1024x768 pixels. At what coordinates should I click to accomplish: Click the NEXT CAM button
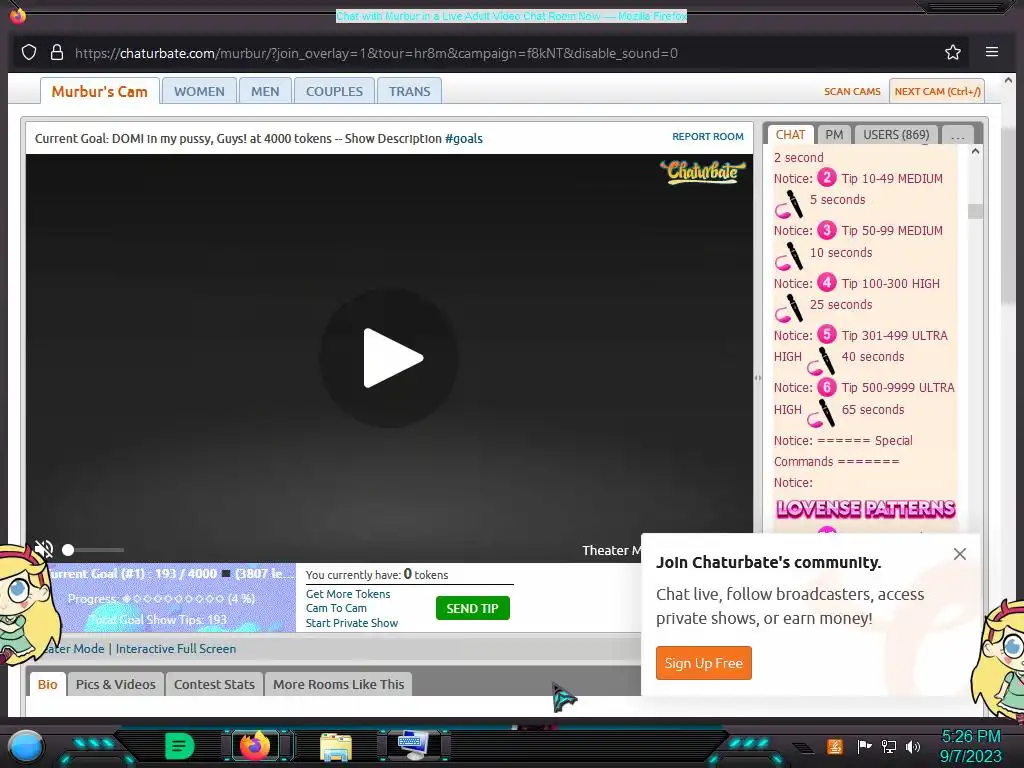click(937, 91)
